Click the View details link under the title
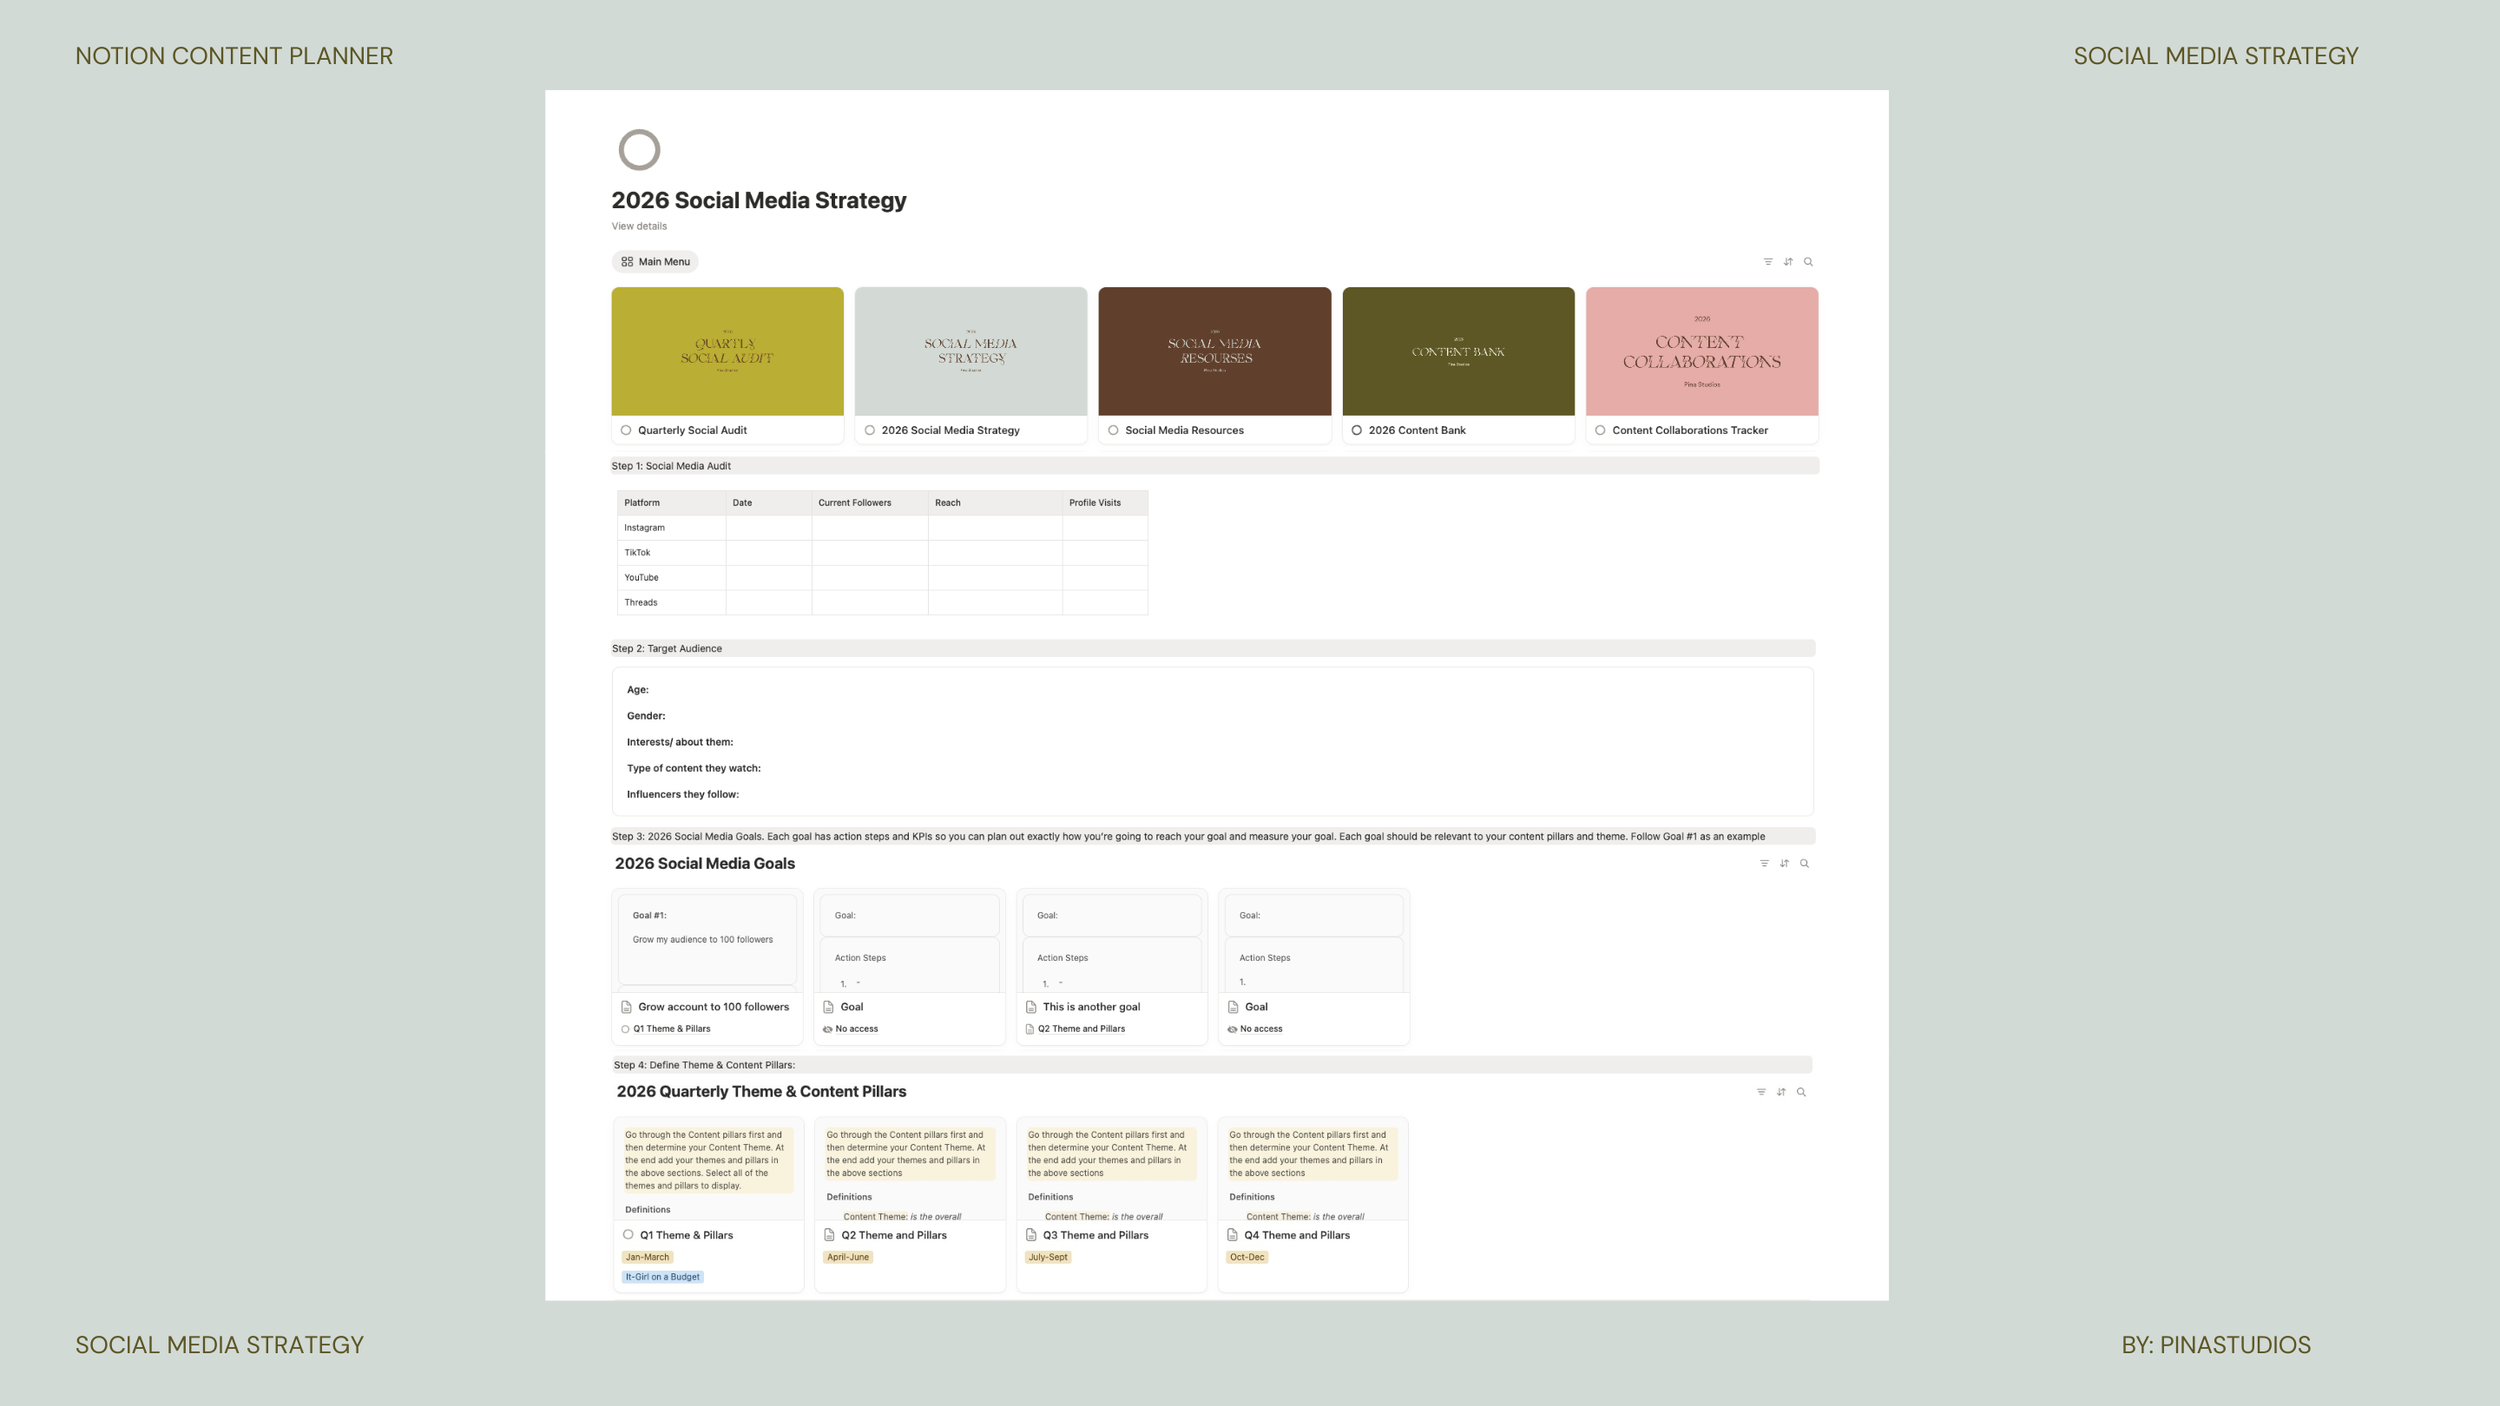 [x=638, y=226]
